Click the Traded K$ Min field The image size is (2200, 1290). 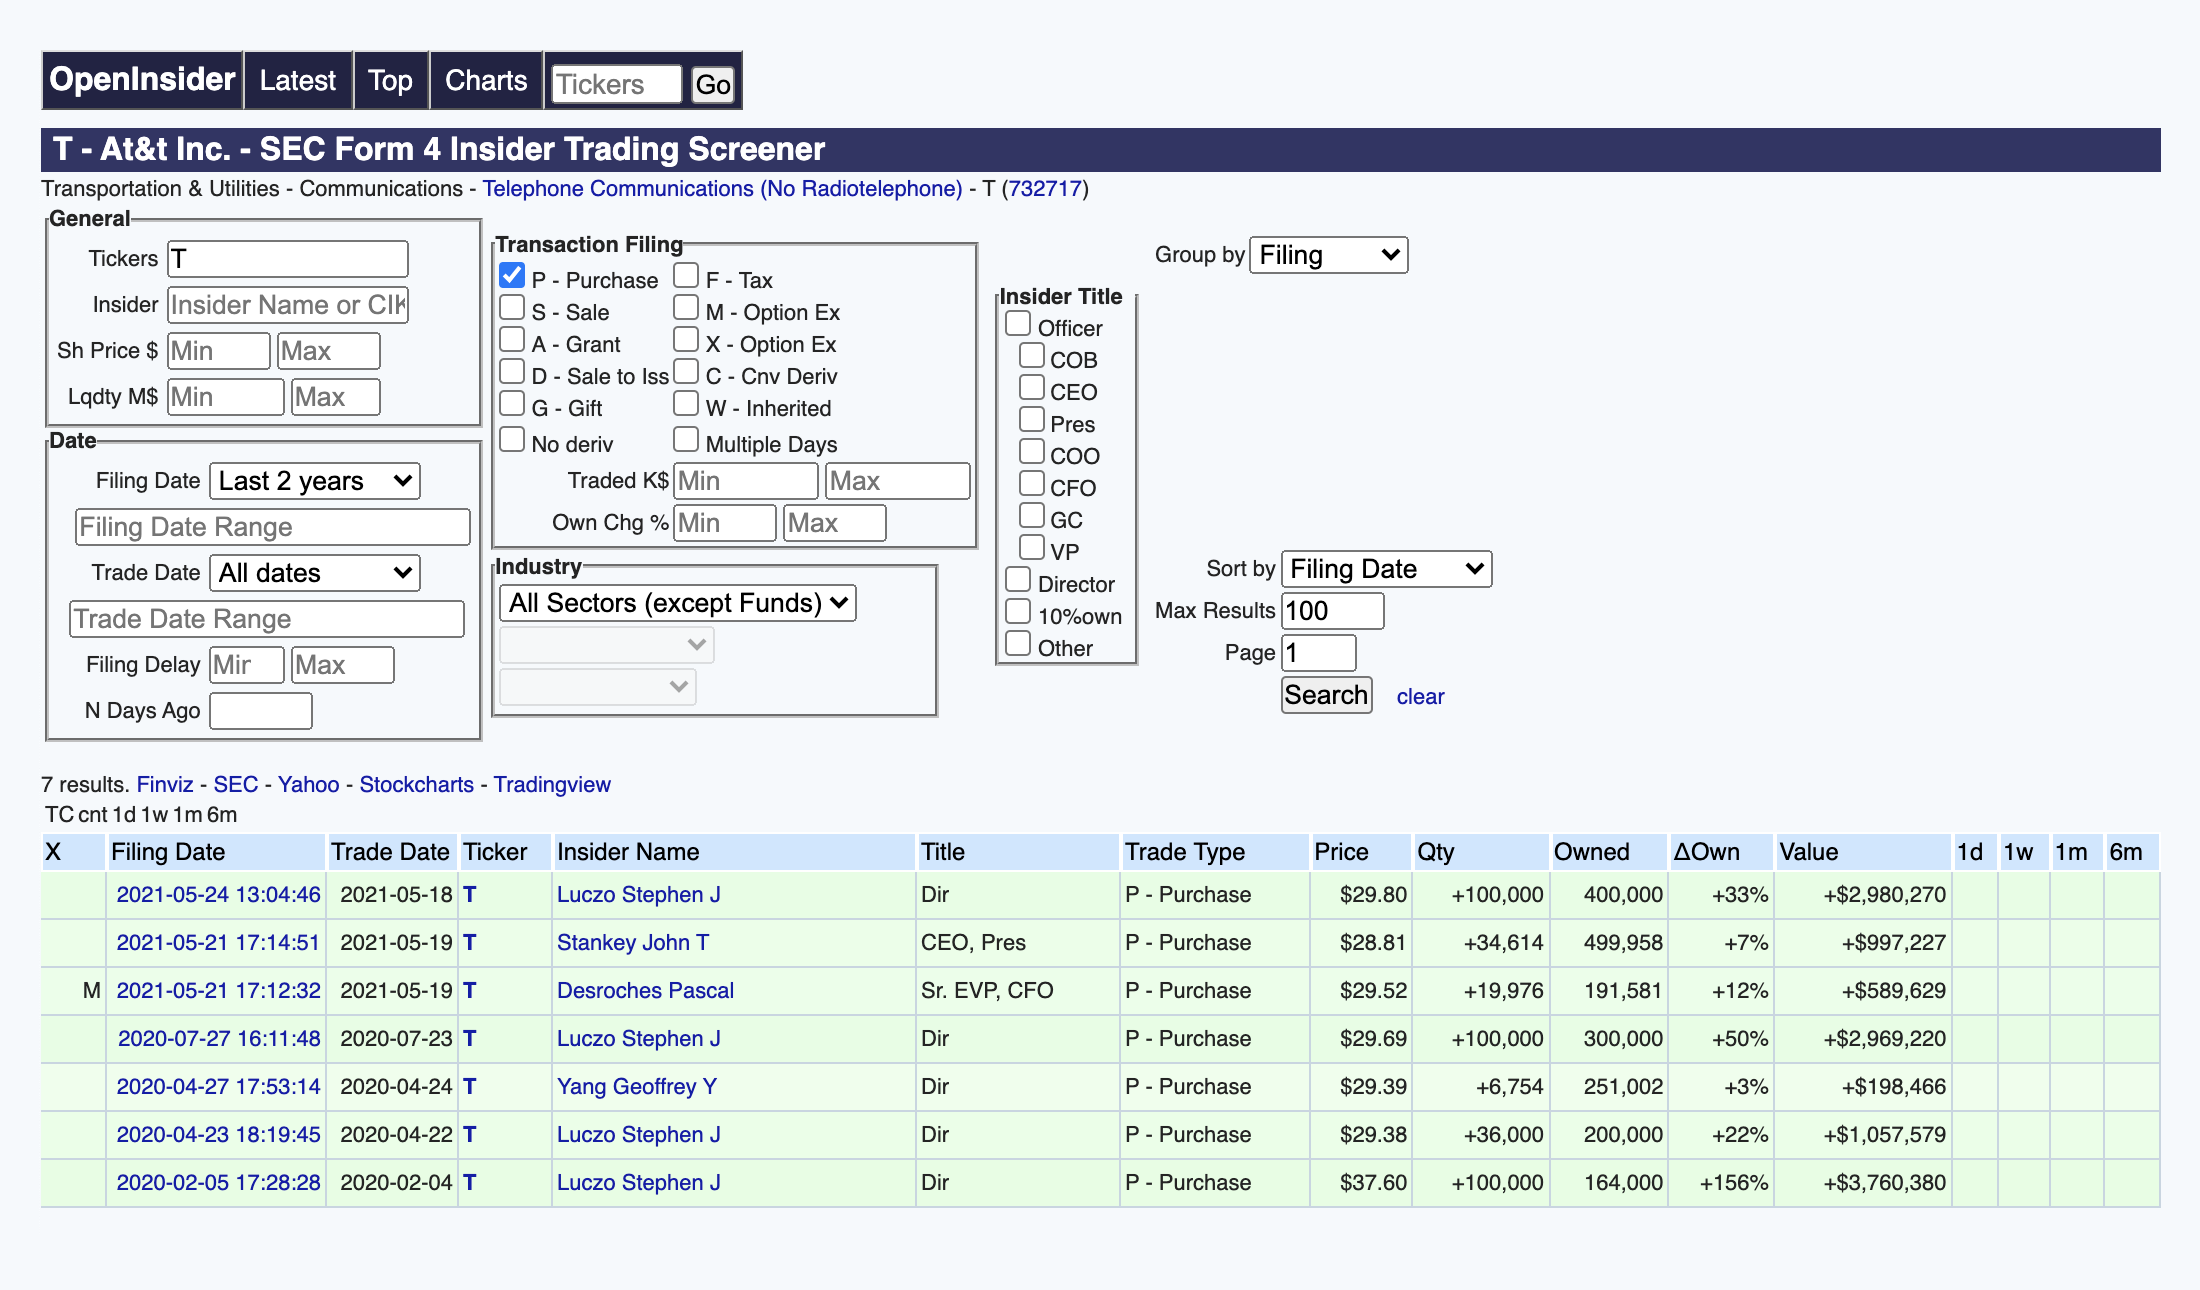pos(746,481)
